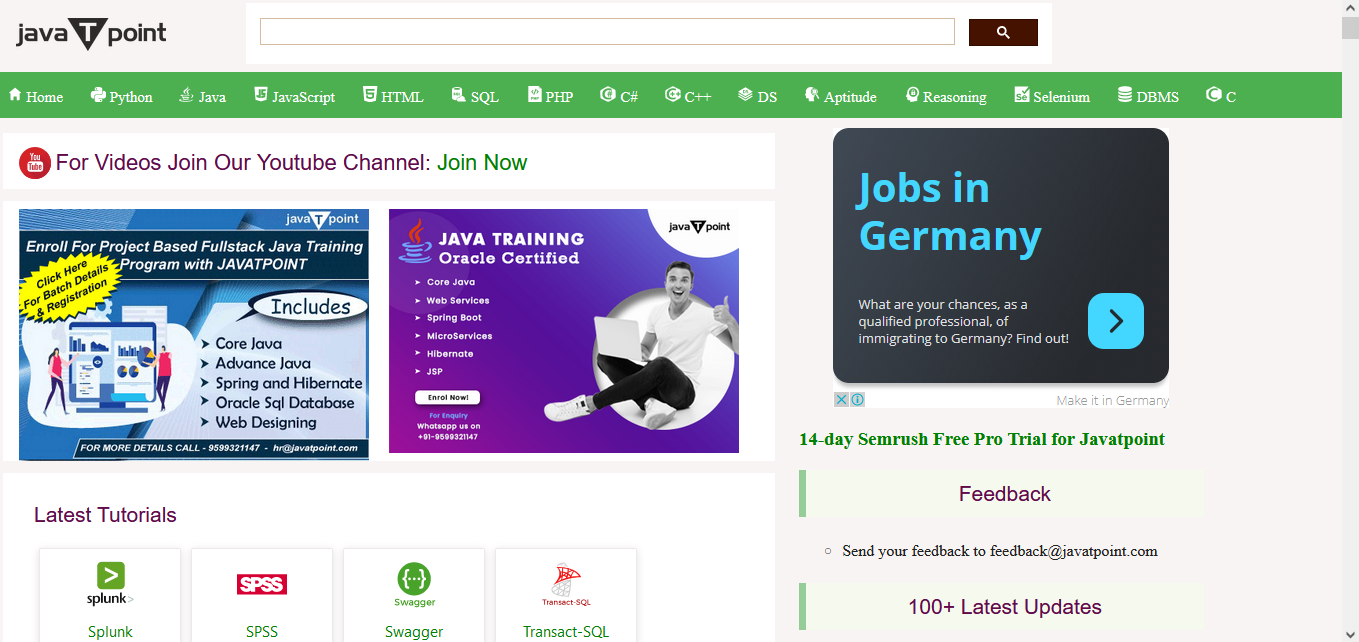1359x642 pixels.
Task: Open the Home menu item
Action: pyautogui.click(x=44, y=97)
